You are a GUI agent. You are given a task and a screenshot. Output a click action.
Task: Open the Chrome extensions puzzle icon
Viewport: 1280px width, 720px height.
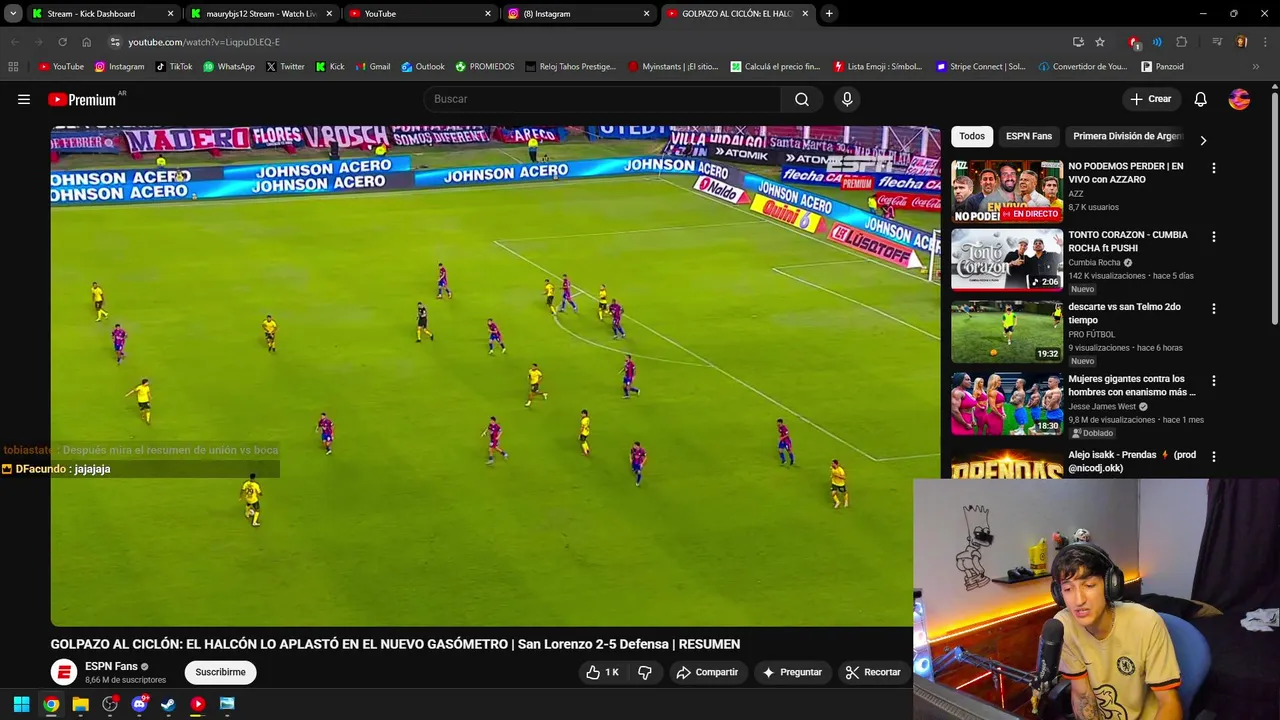click(x=1182, y=42)
